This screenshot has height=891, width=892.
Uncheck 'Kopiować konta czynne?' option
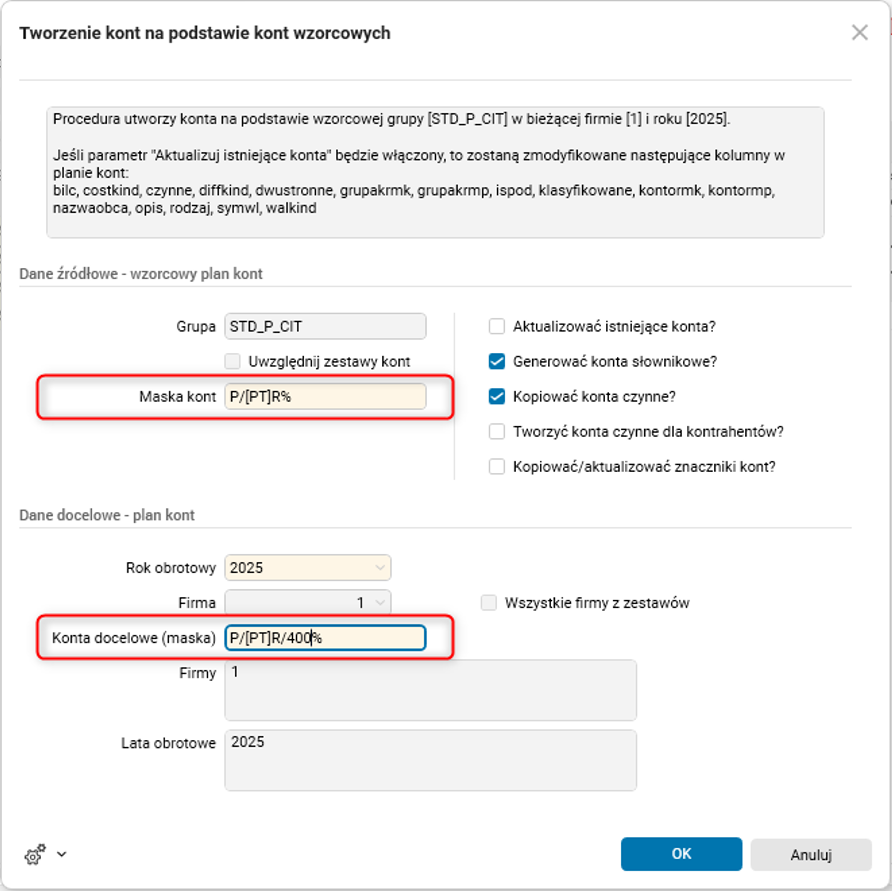pos(497,396)
